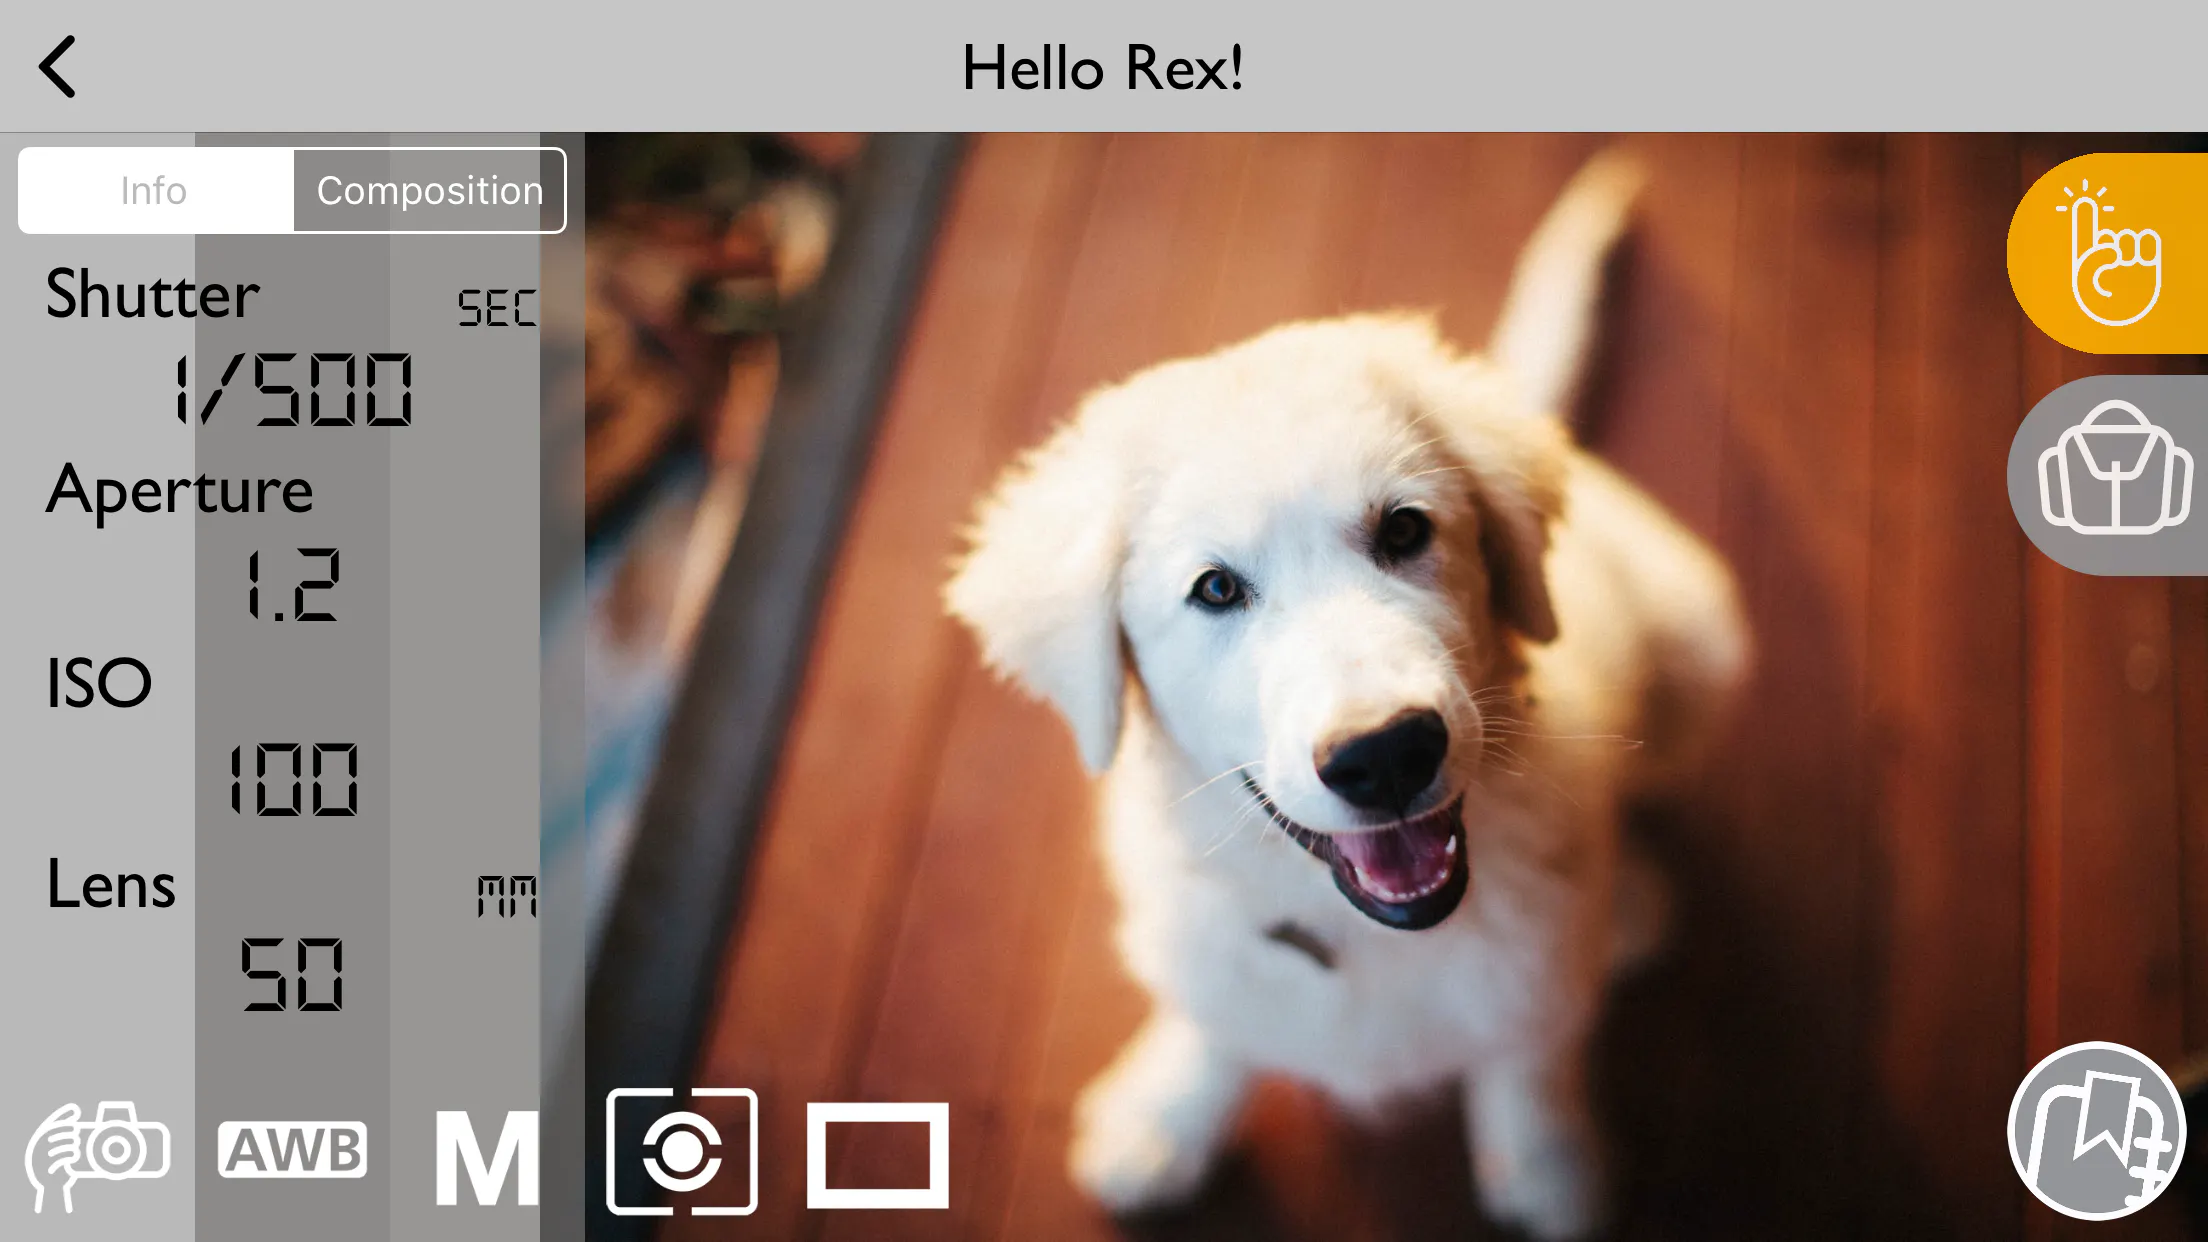Viewport: 2208px width, 1242px height.
Task: Select the handheld camera icon
Action: point(98,1155)
